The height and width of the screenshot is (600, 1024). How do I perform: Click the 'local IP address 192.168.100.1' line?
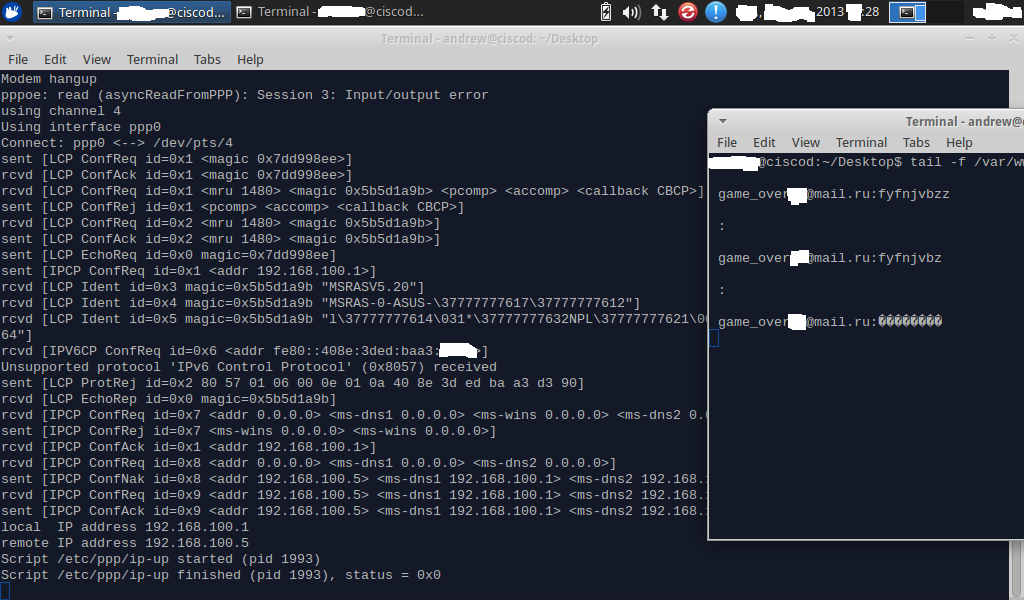[x=125, y=527]
